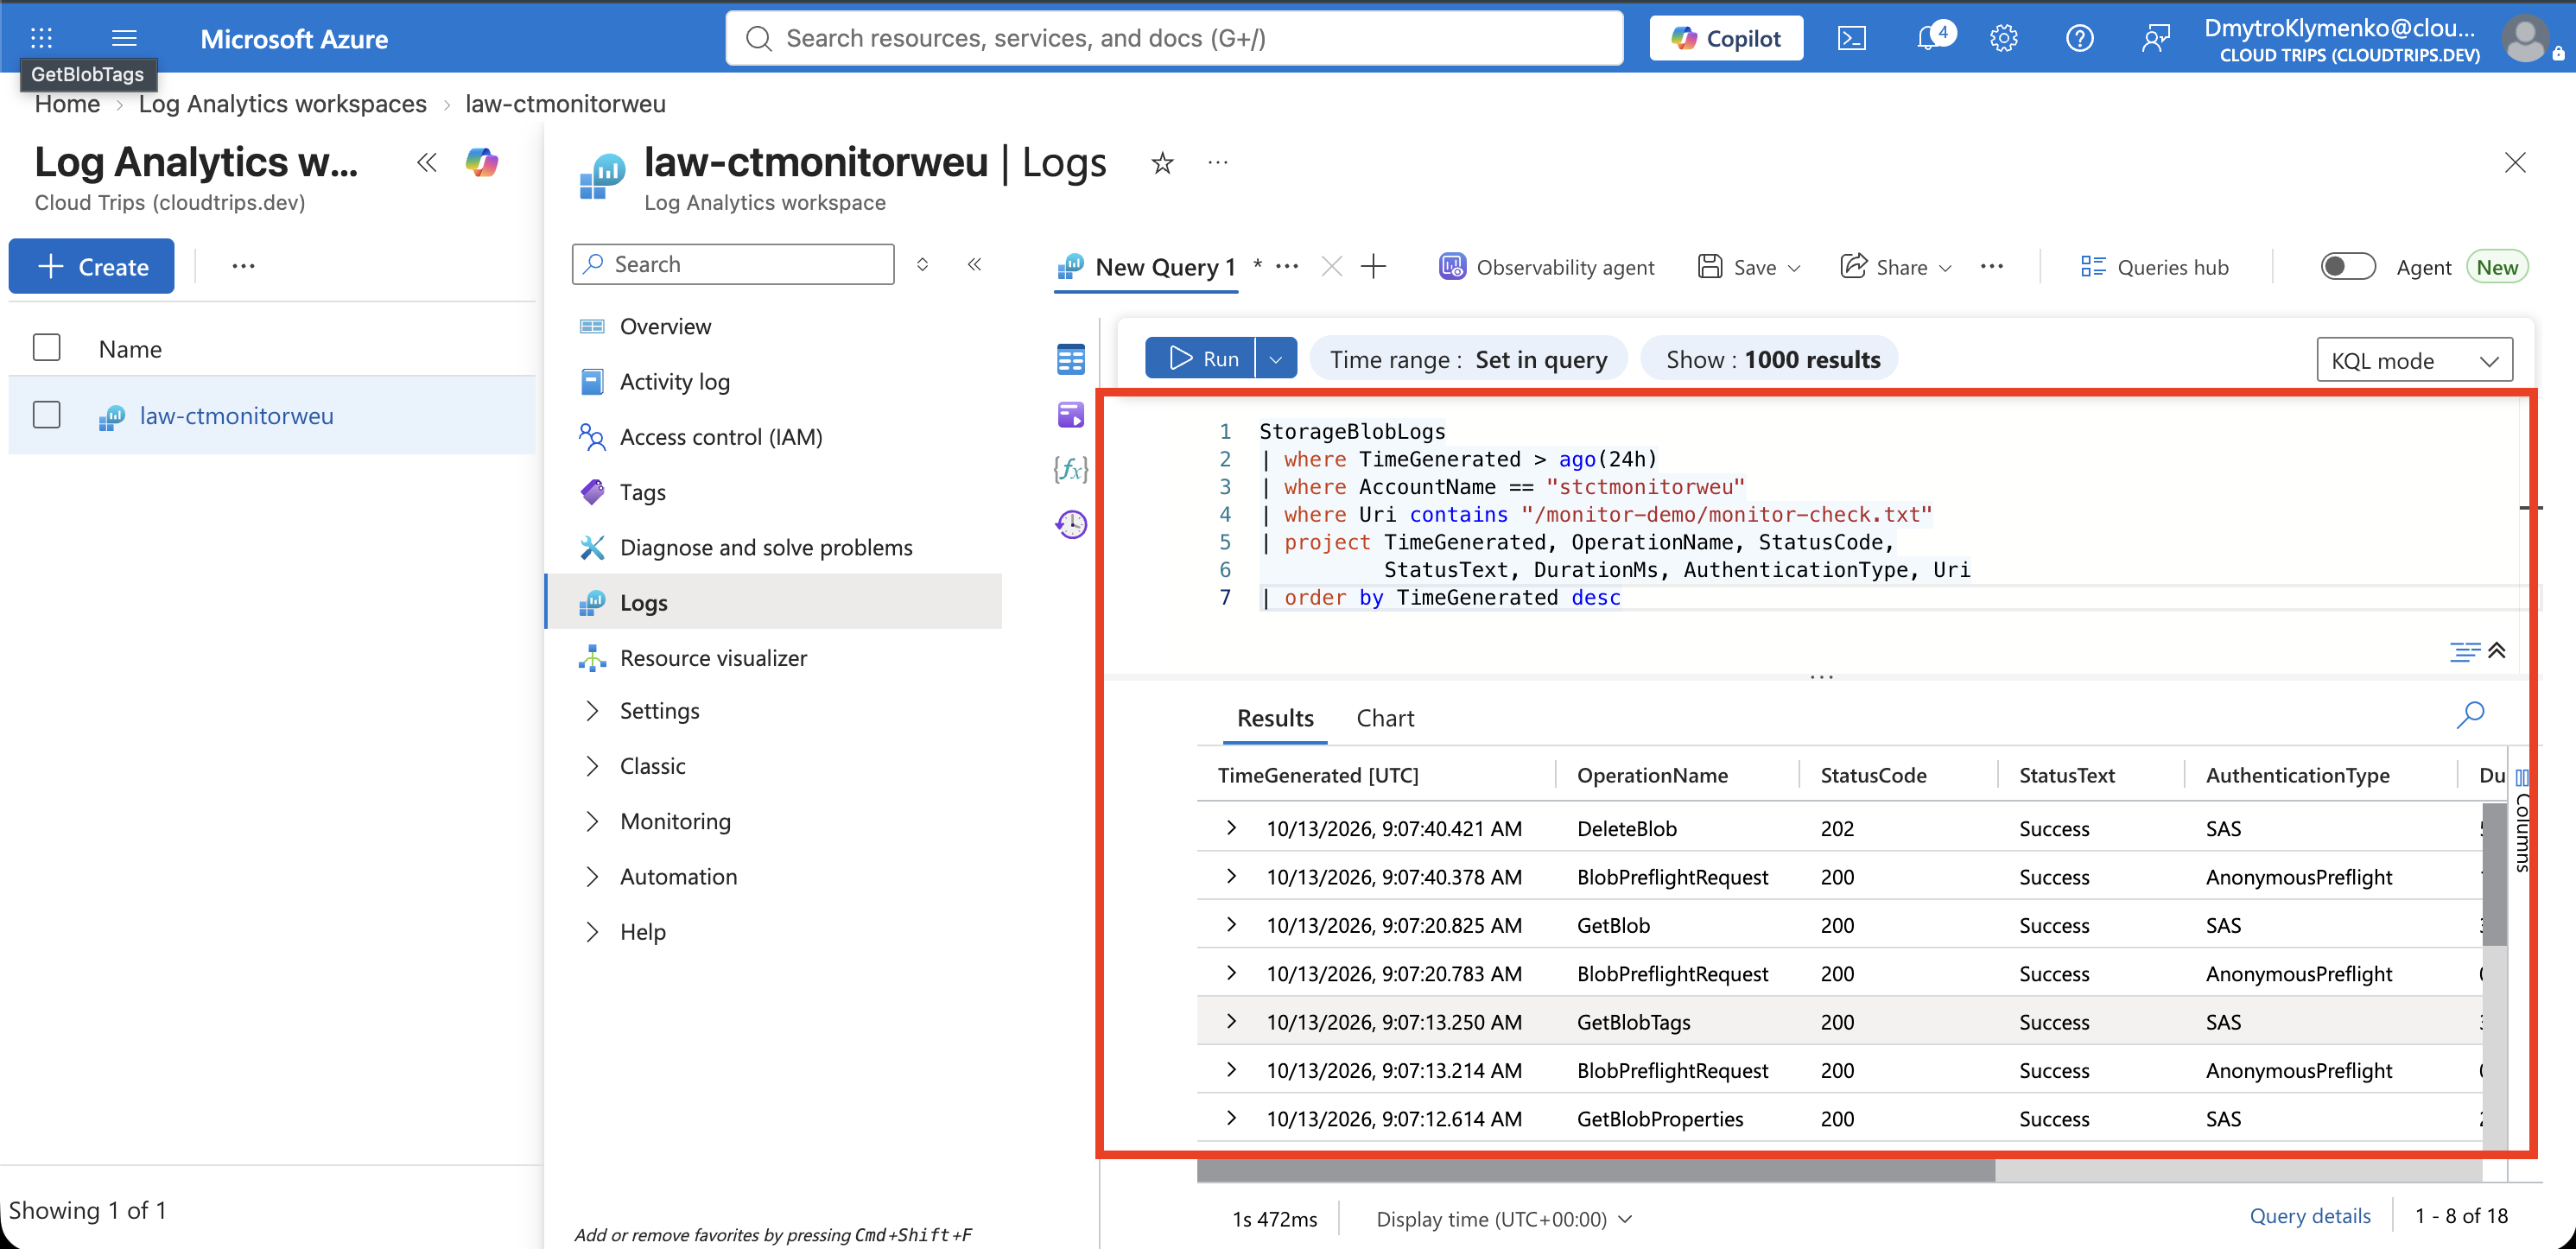The height and width of the screenshot is (1249, 2576).
Task: Check the law-ctmonitorweu row checkbox
Action: click(46, 415)
